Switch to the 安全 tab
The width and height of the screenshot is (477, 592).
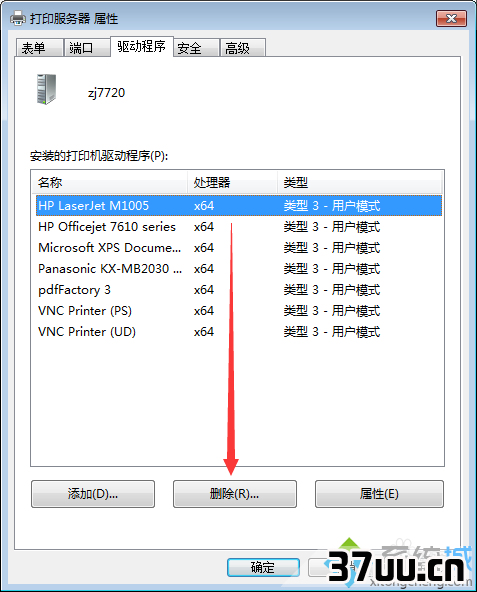click(x=196, y=48)
